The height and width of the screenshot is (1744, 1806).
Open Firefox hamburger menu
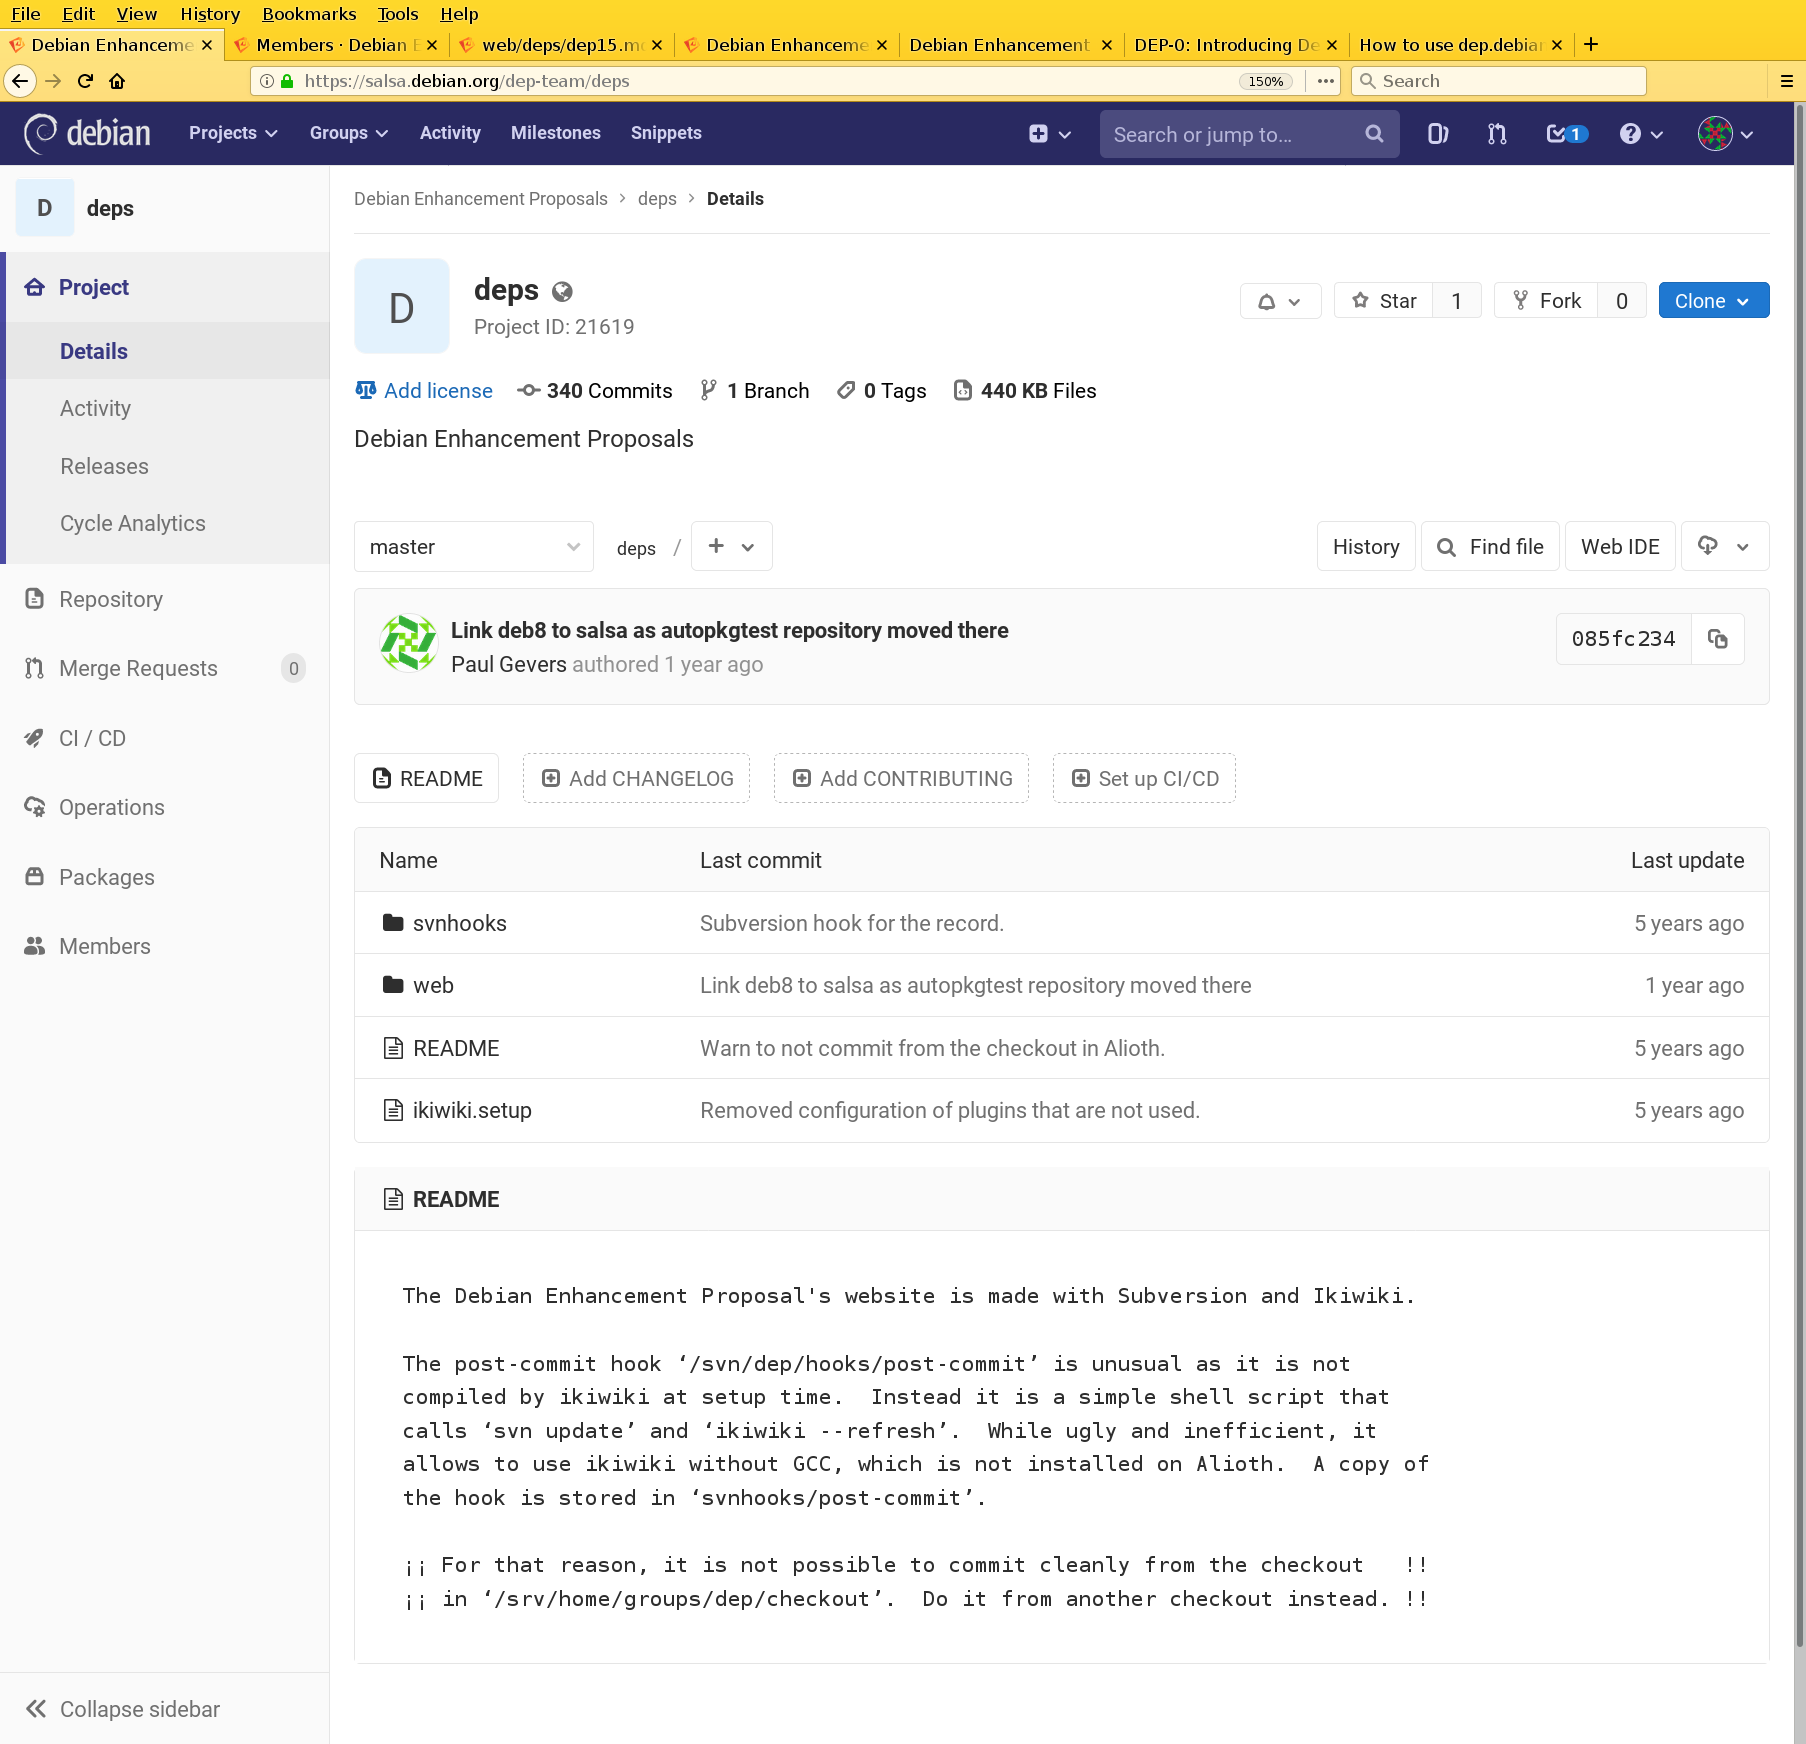pyautogui.click(x=1786, y=81)
